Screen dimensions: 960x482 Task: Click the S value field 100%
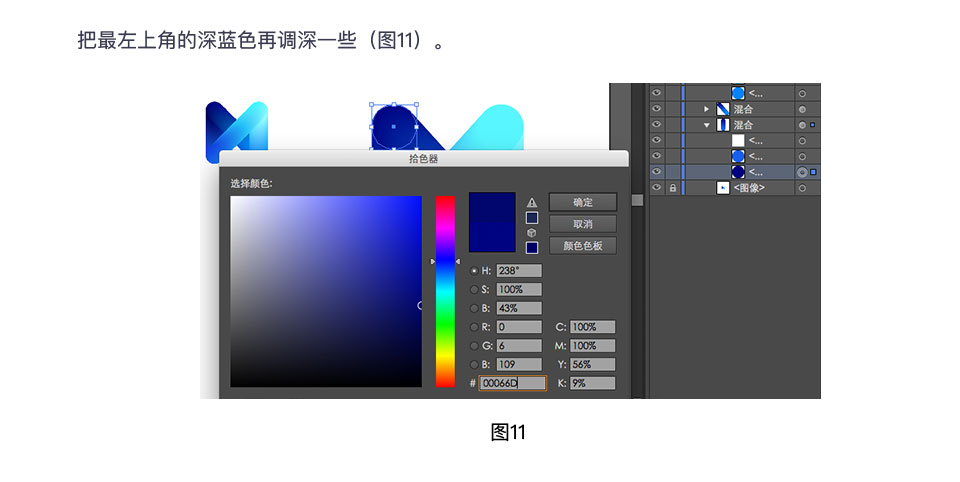click(519, 290)
